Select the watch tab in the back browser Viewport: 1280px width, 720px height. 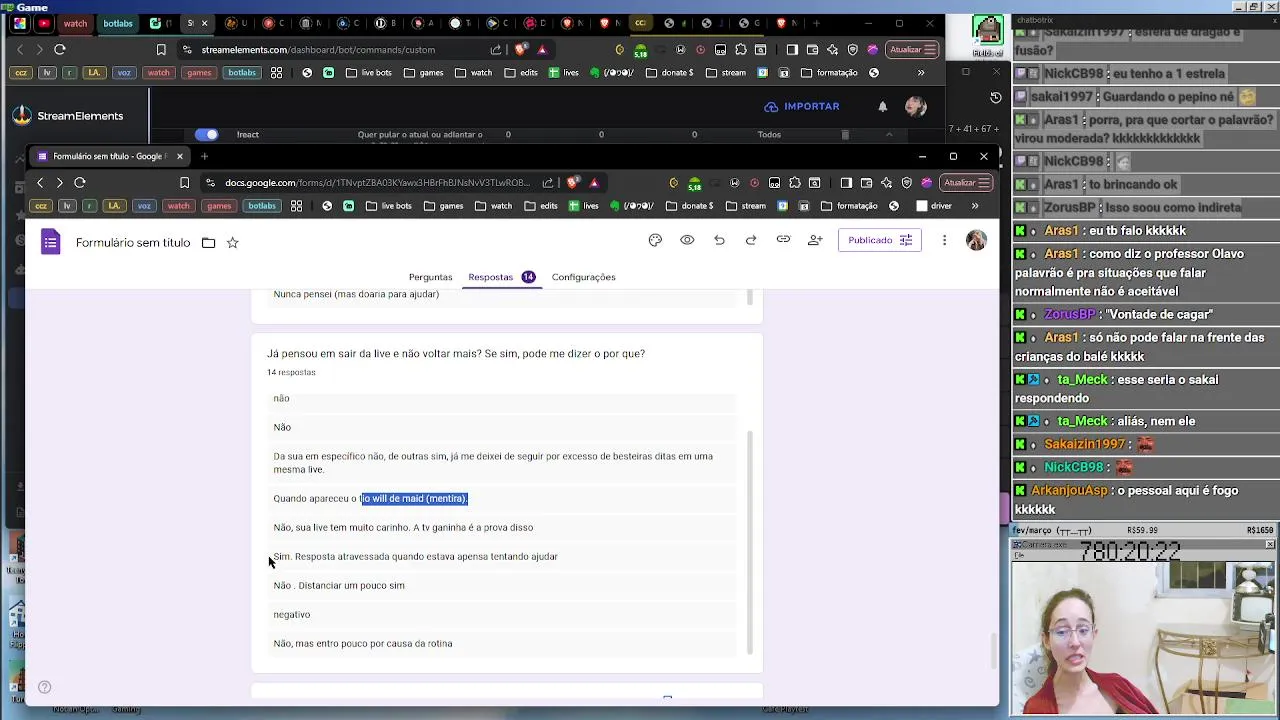(75, 23)
